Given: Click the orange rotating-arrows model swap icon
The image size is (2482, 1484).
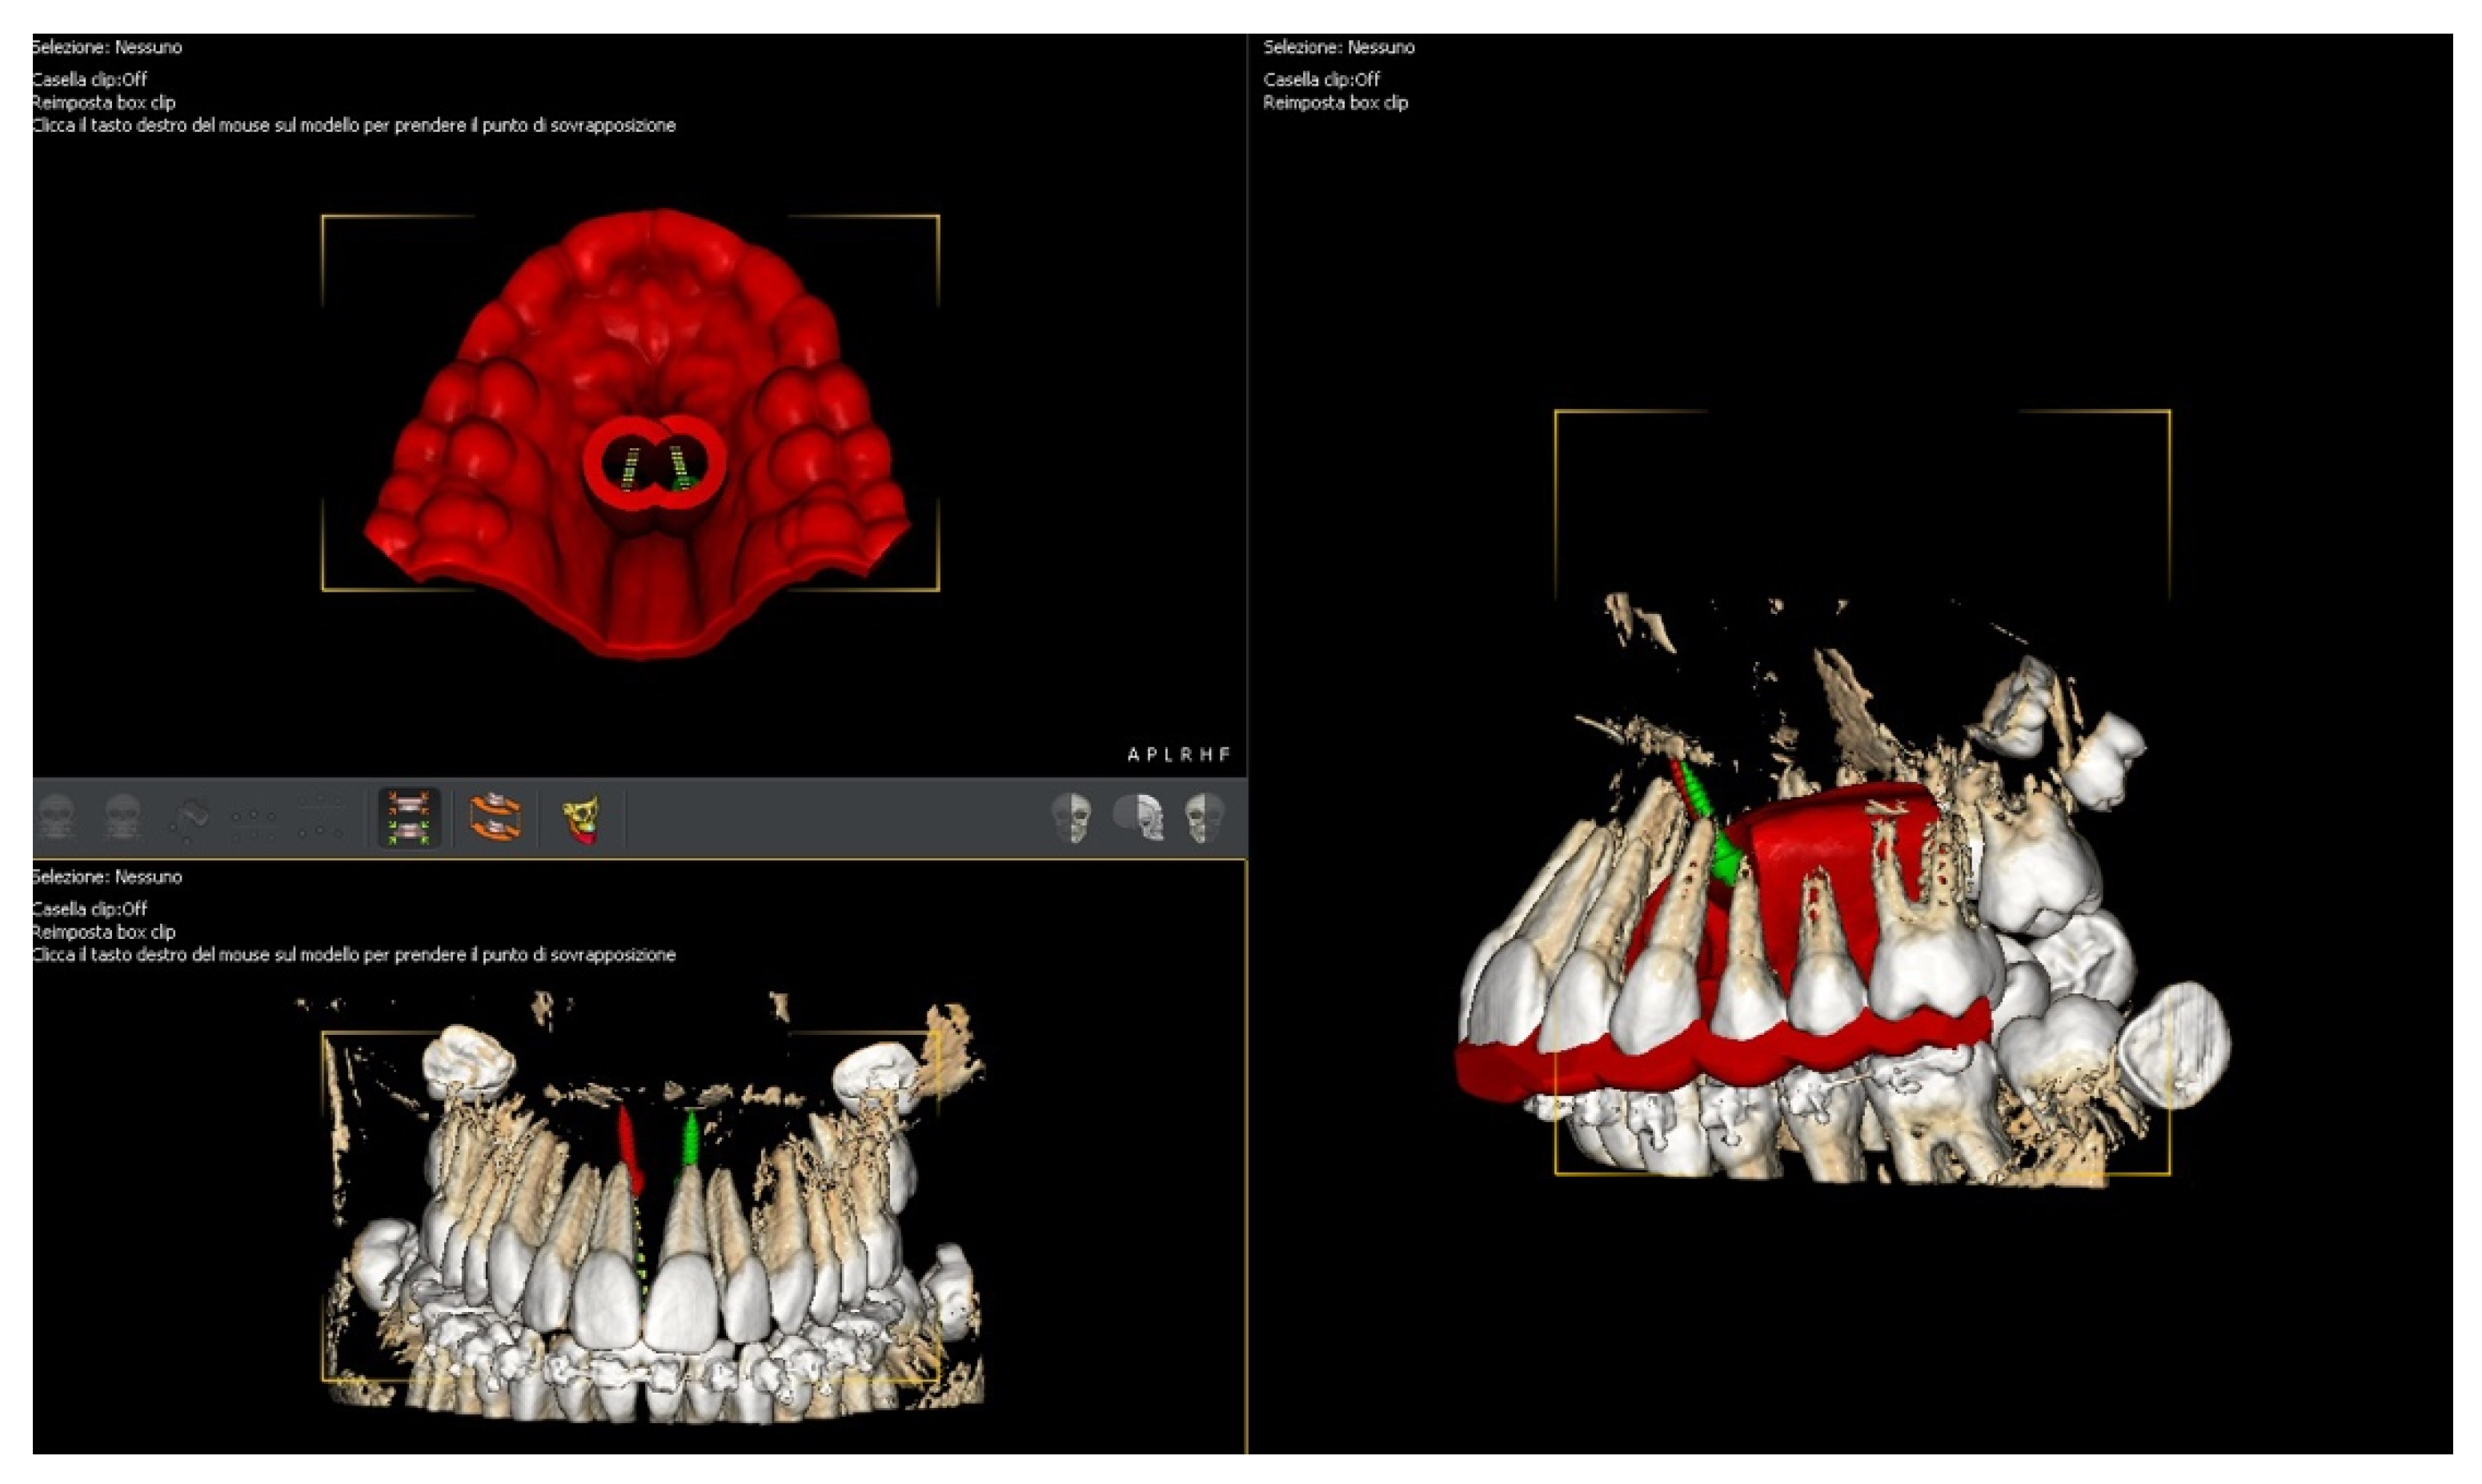Looking at the screenshot, I should pos(495,818).
